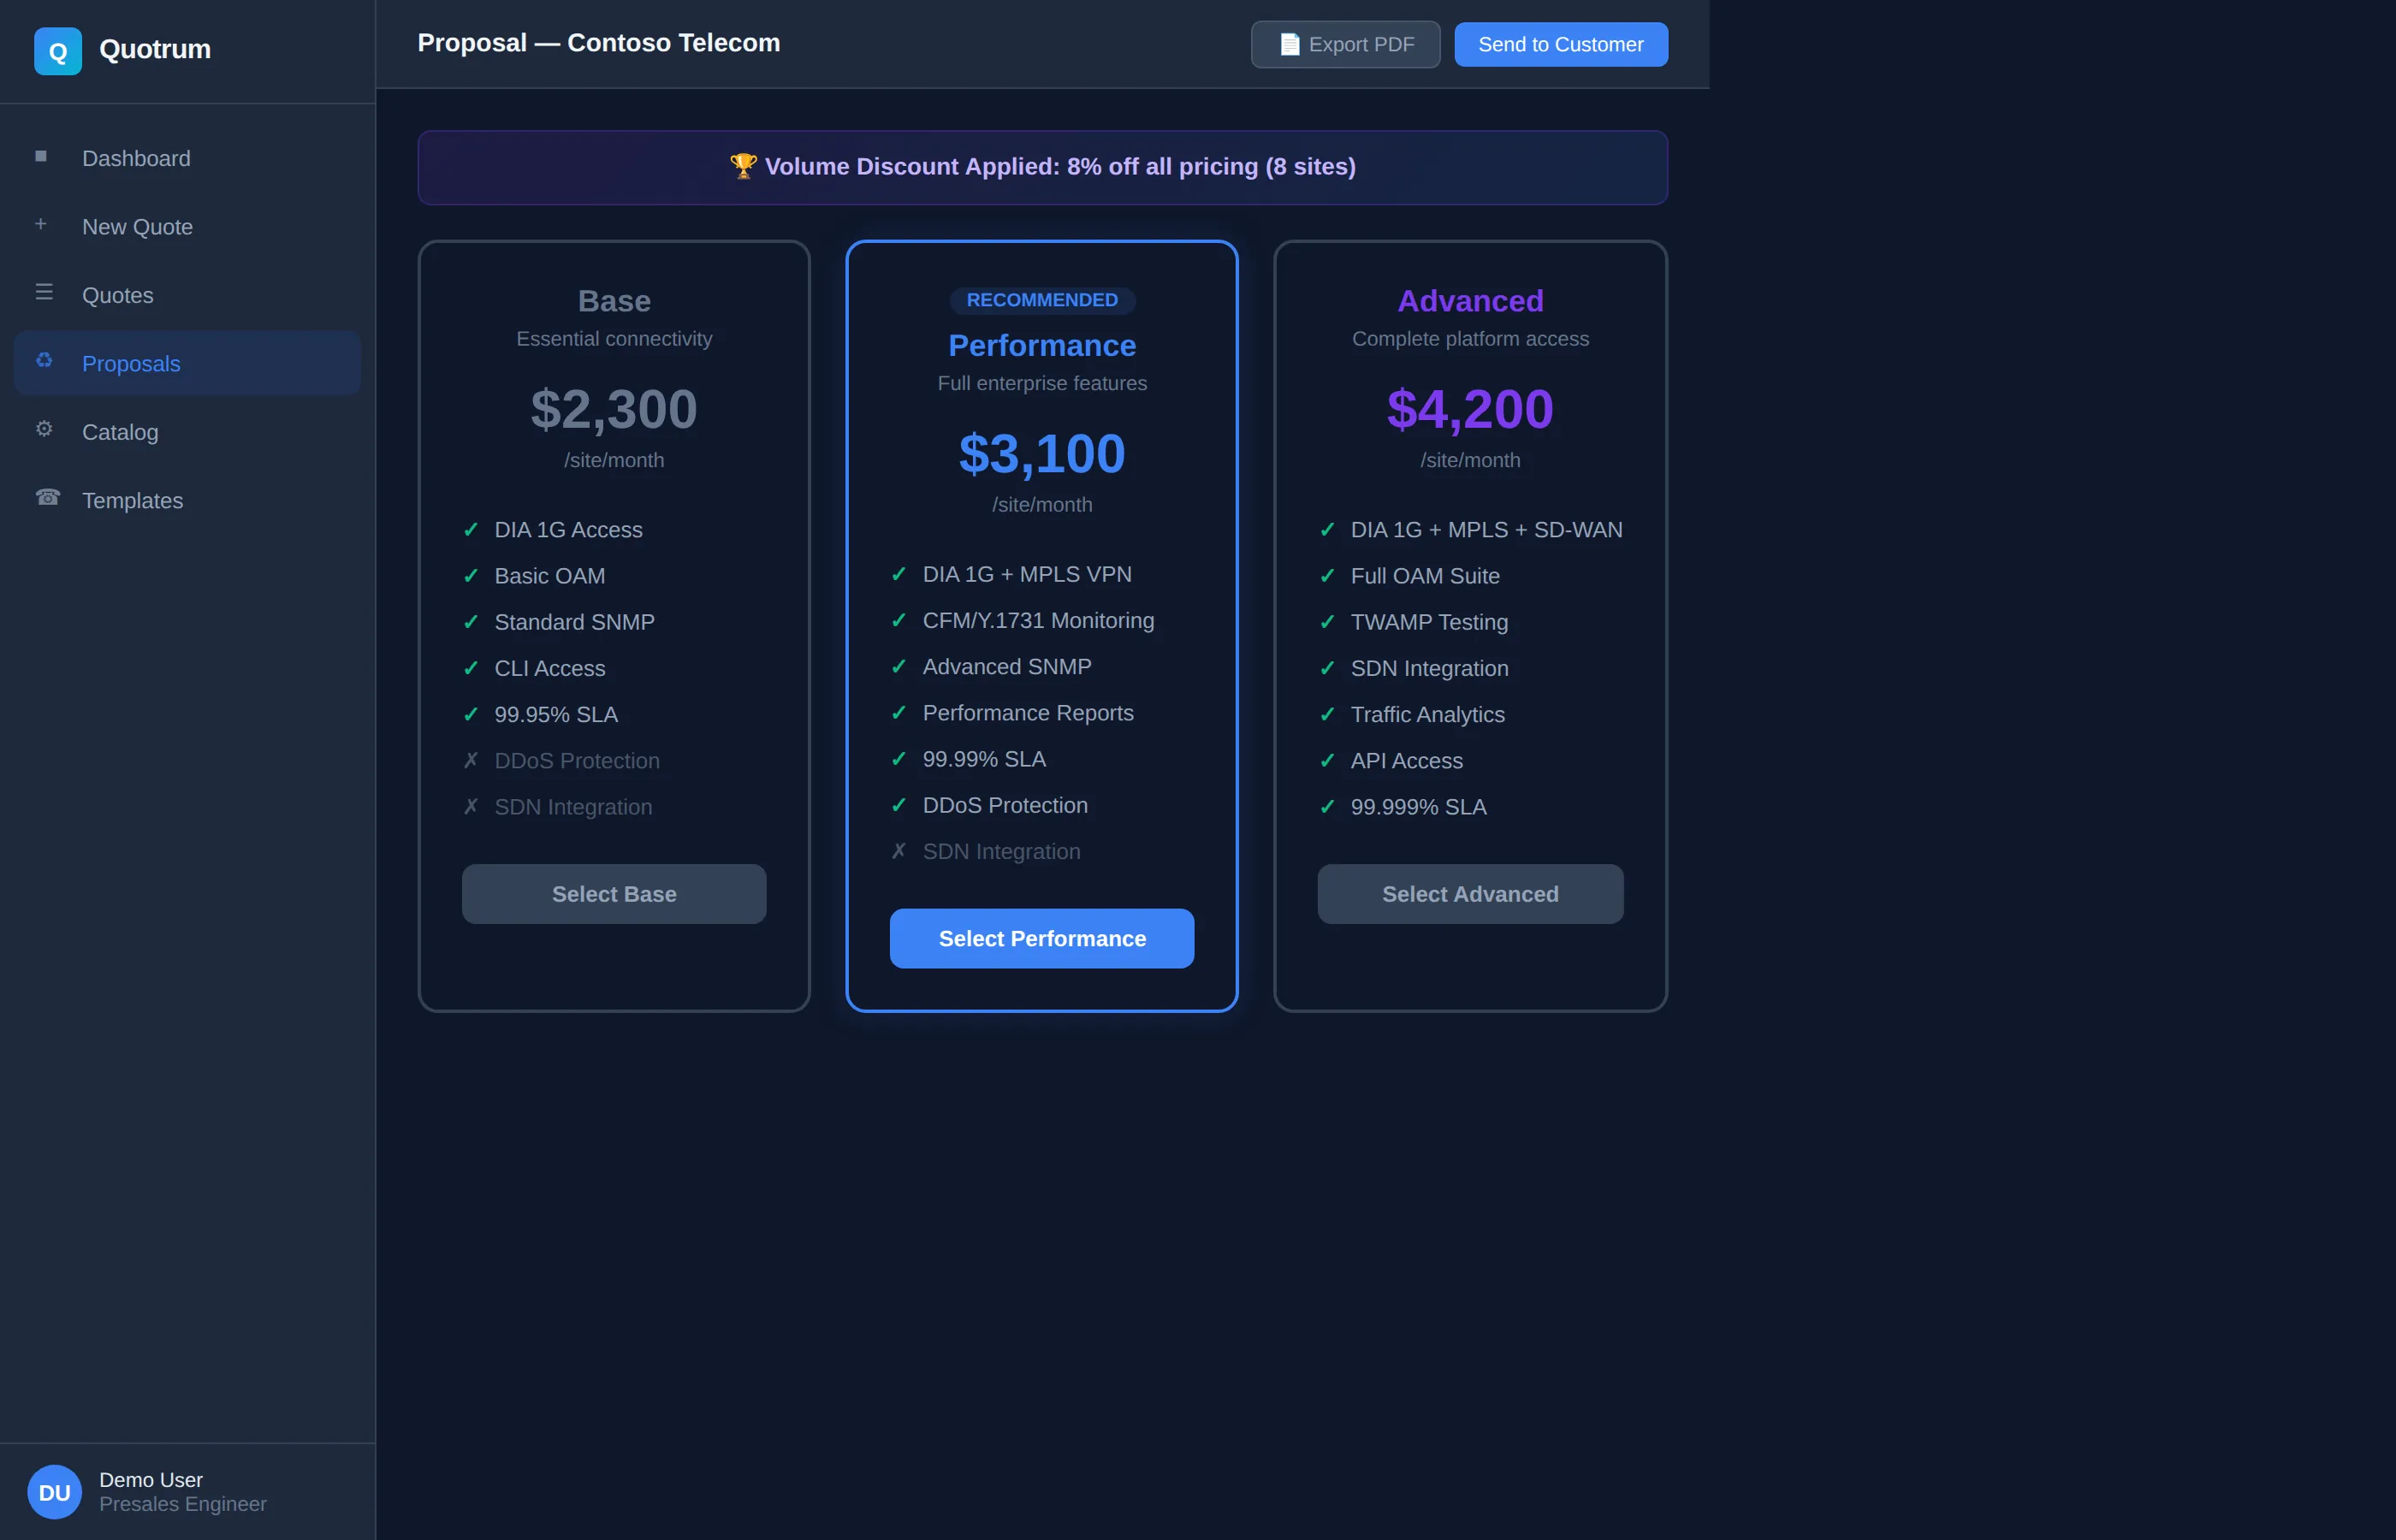Click the DU Demo User avatar
This screenshot has height=1540, width=2396.
(54, 1491)
